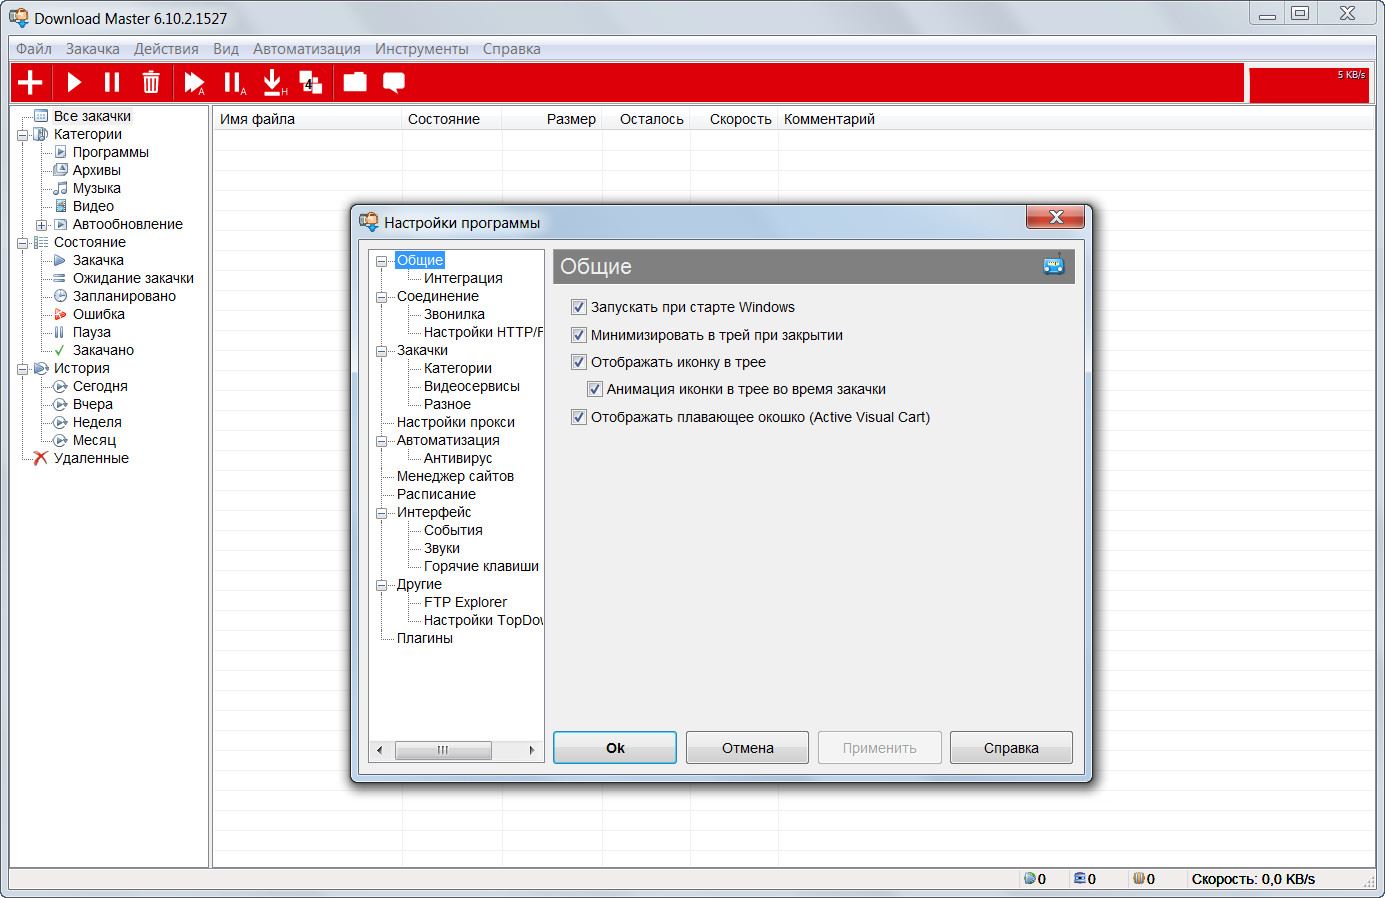This screenshot has width=1385, height=898.
Task: Click the settings tree scroll left arrow
Action: 379,750
